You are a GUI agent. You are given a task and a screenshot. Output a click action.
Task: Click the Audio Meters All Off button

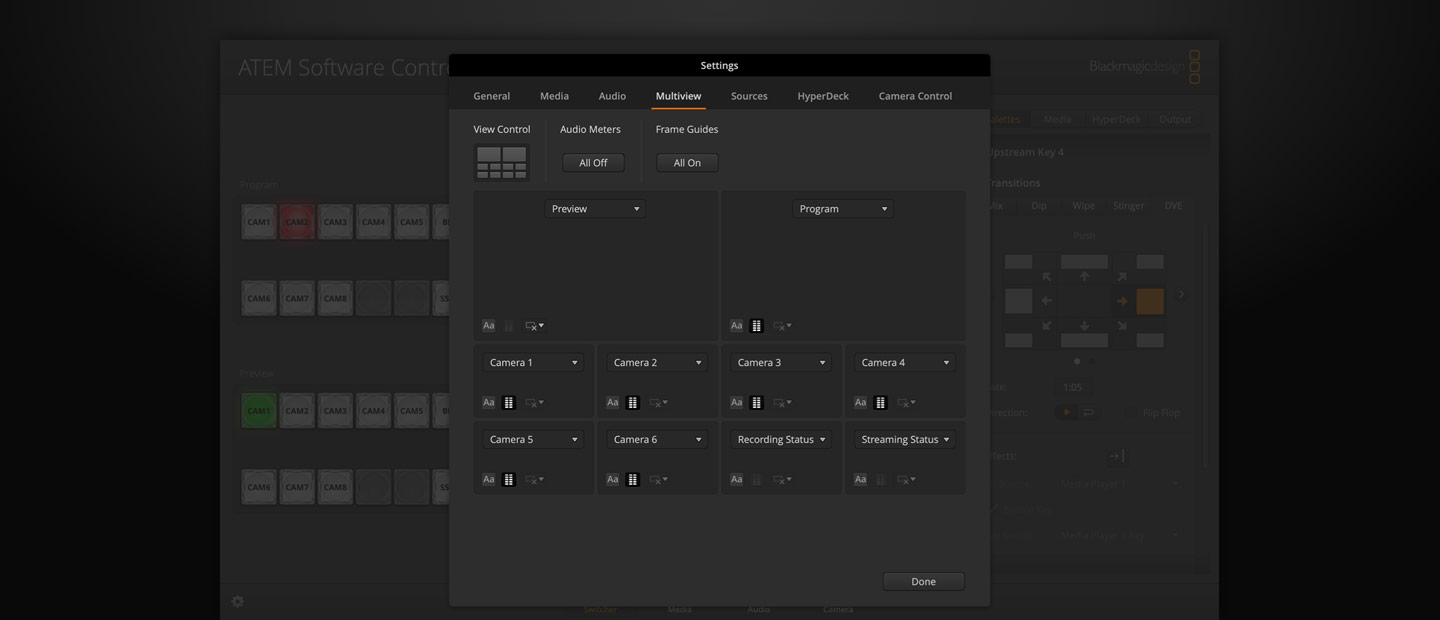point(593,163)
